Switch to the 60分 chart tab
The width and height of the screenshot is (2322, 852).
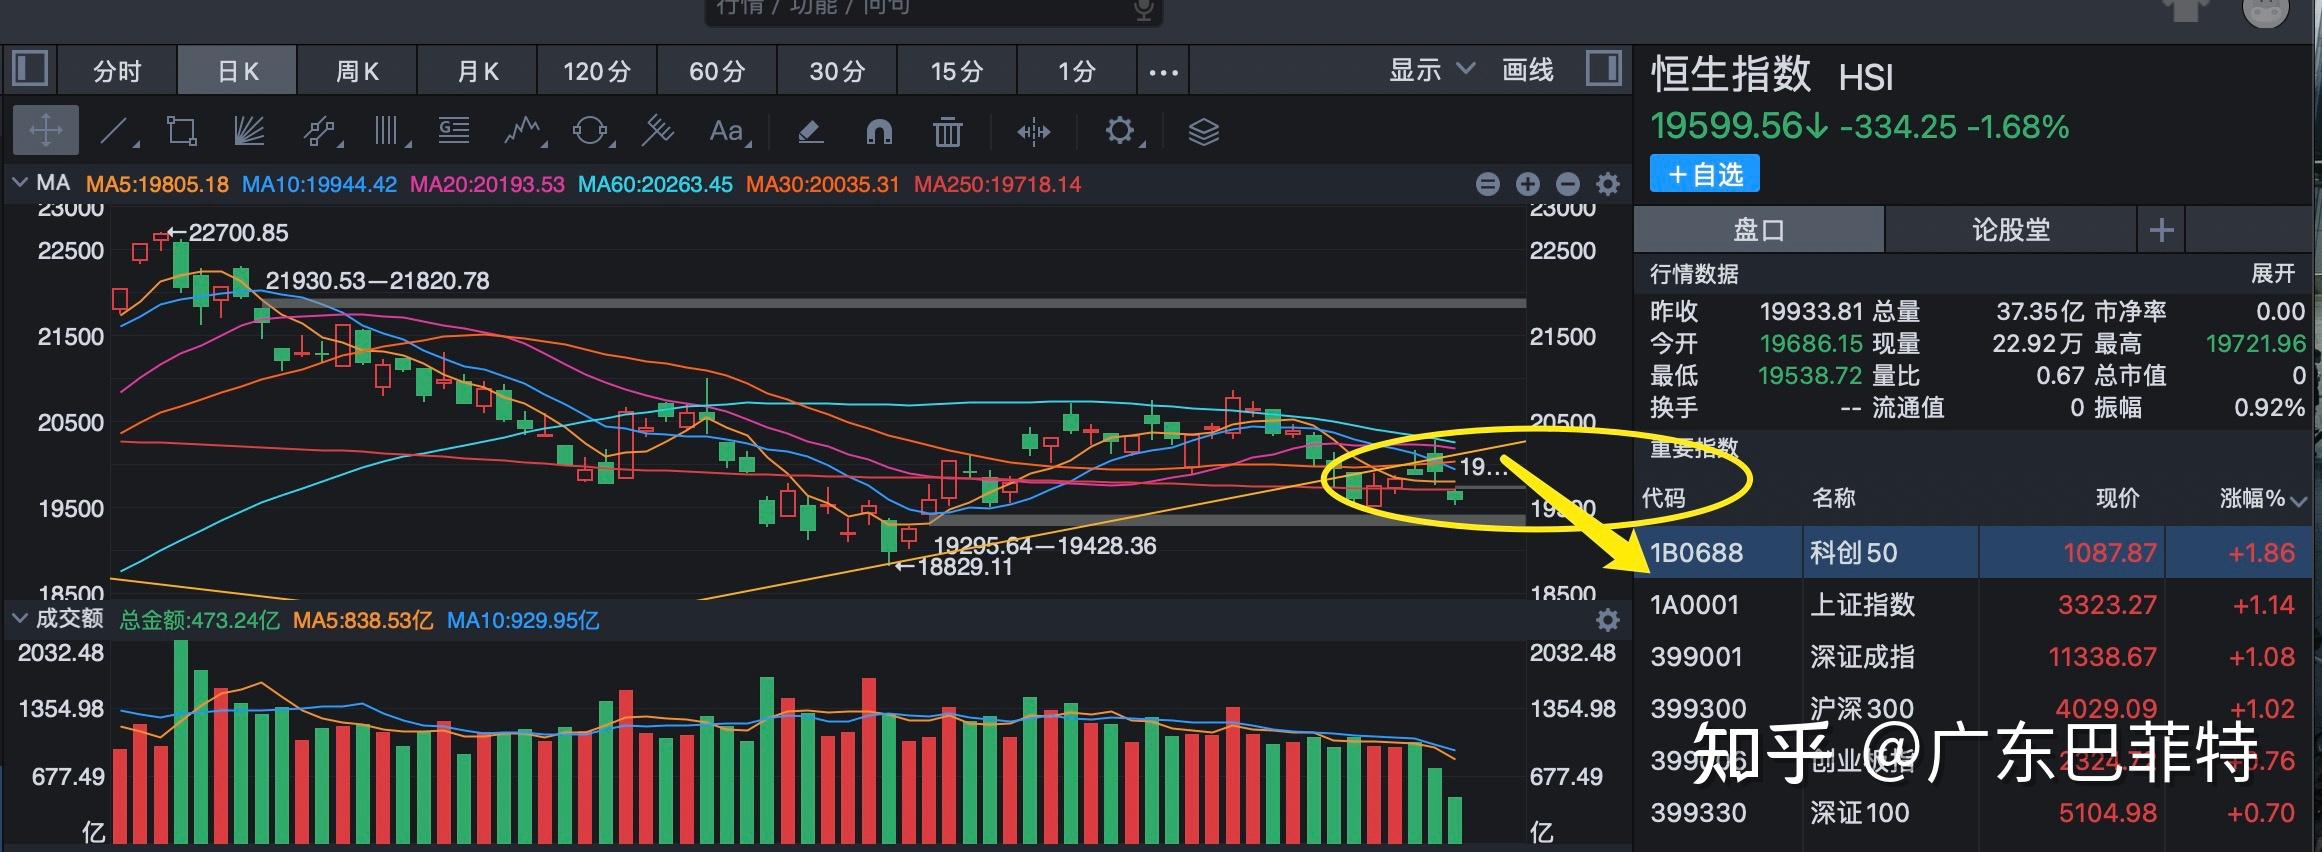click(x=717, y=72)
